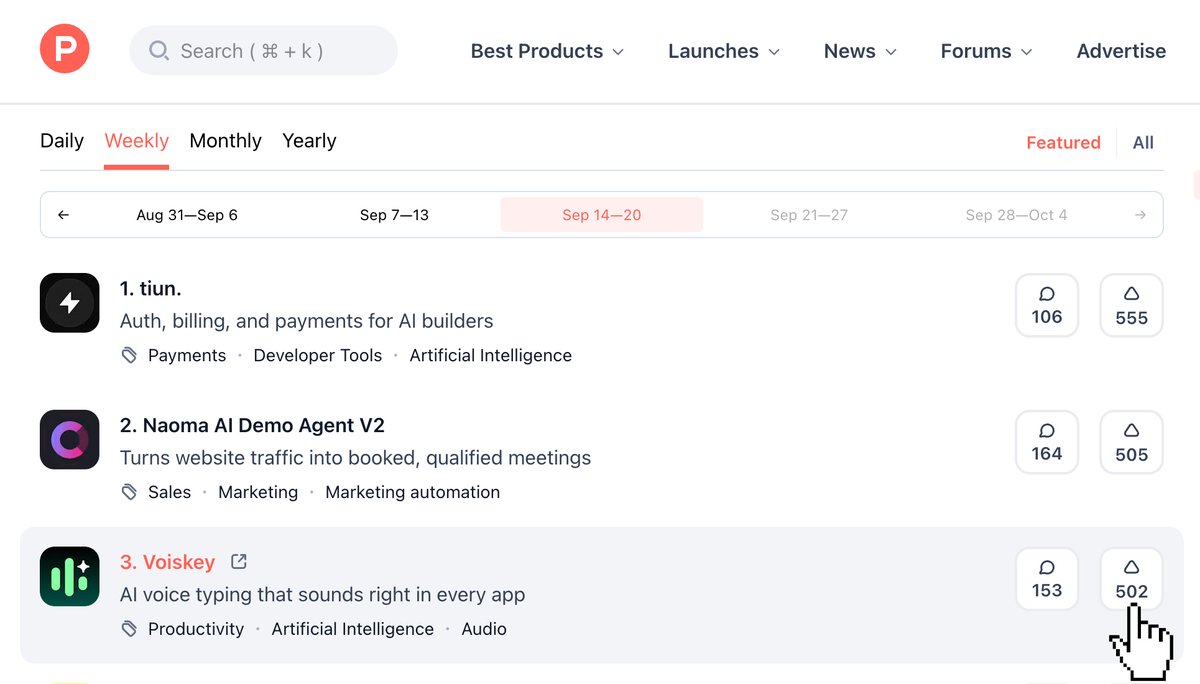Click the search magnifier icon
The width and height of the screenshot is (1200, 684).
159,50
